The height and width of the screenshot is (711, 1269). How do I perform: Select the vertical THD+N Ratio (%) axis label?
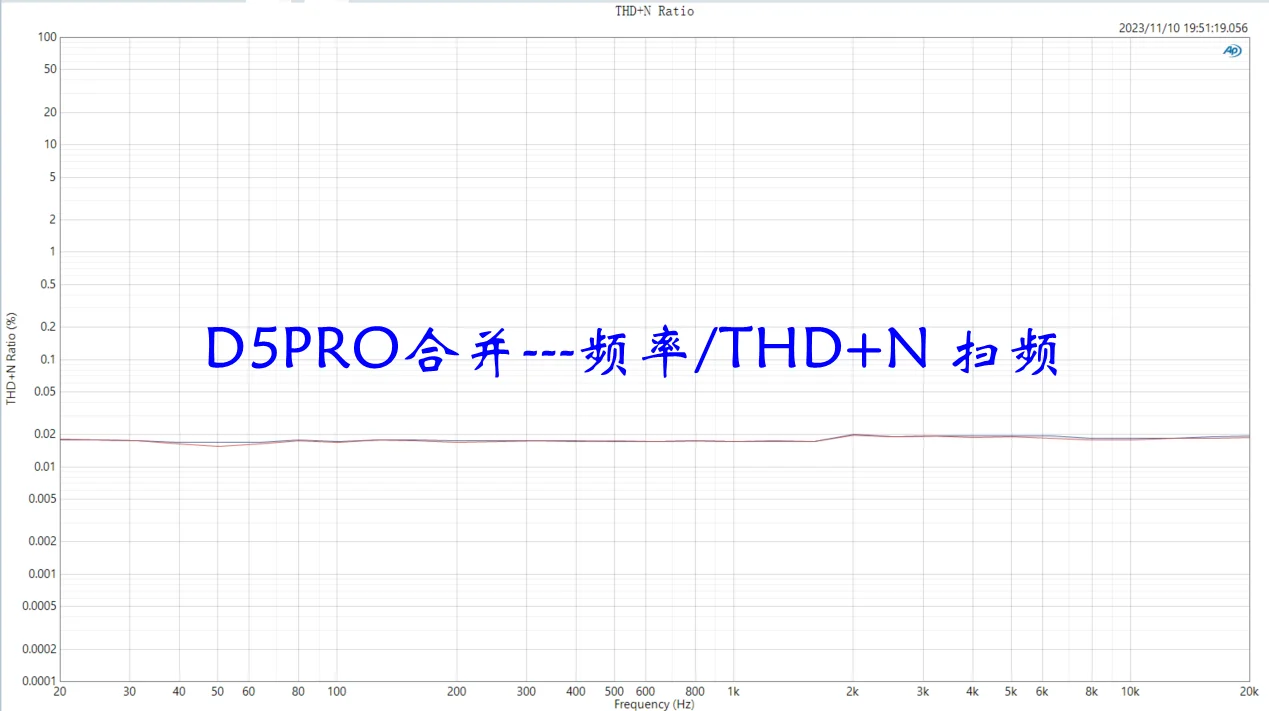pyautogui.click(x=12, y=359)
